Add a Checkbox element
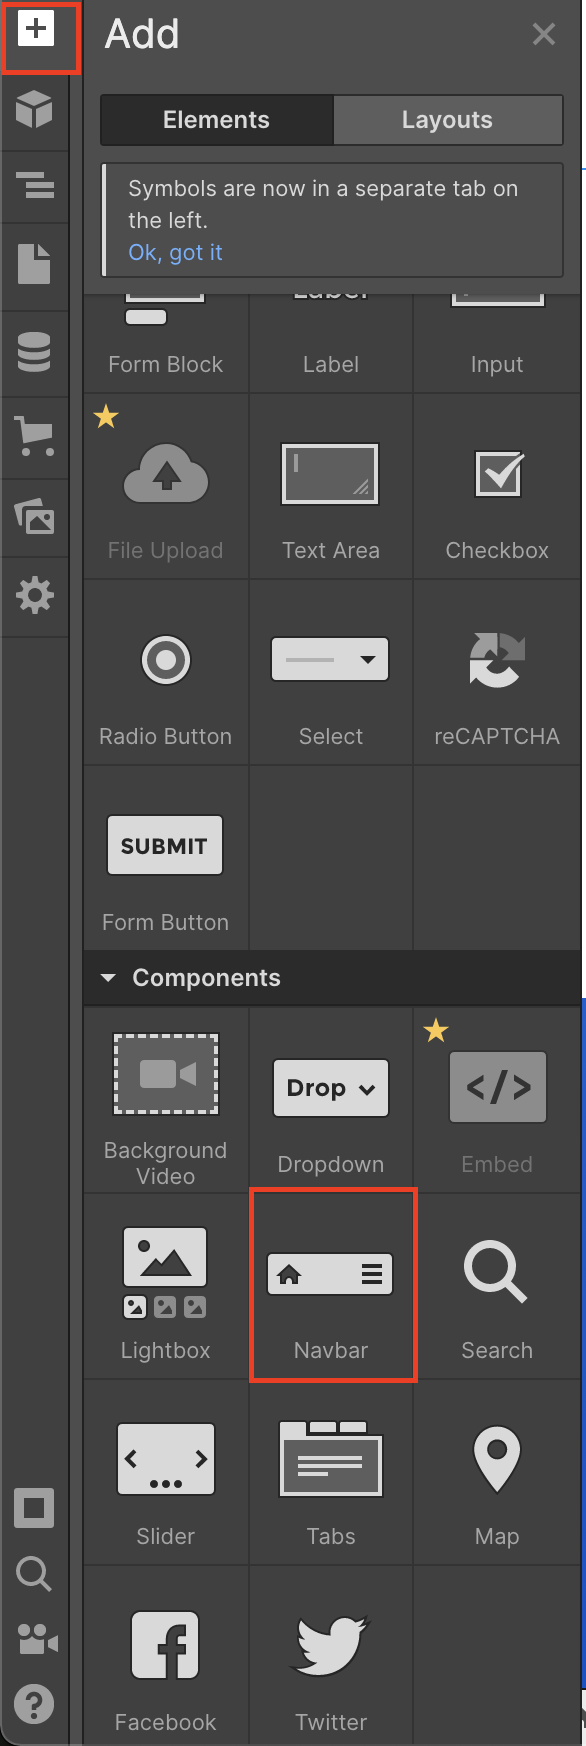Screen dimensions: 586x1746 click(497, 487)
